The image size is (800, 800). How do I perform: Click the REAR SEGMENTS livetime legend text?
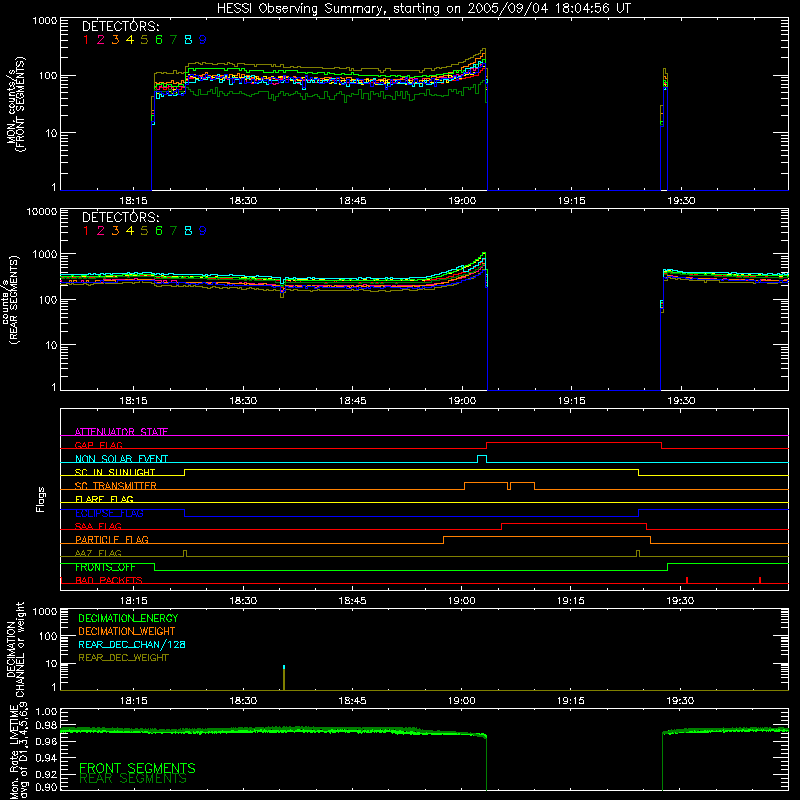point(133,779)
